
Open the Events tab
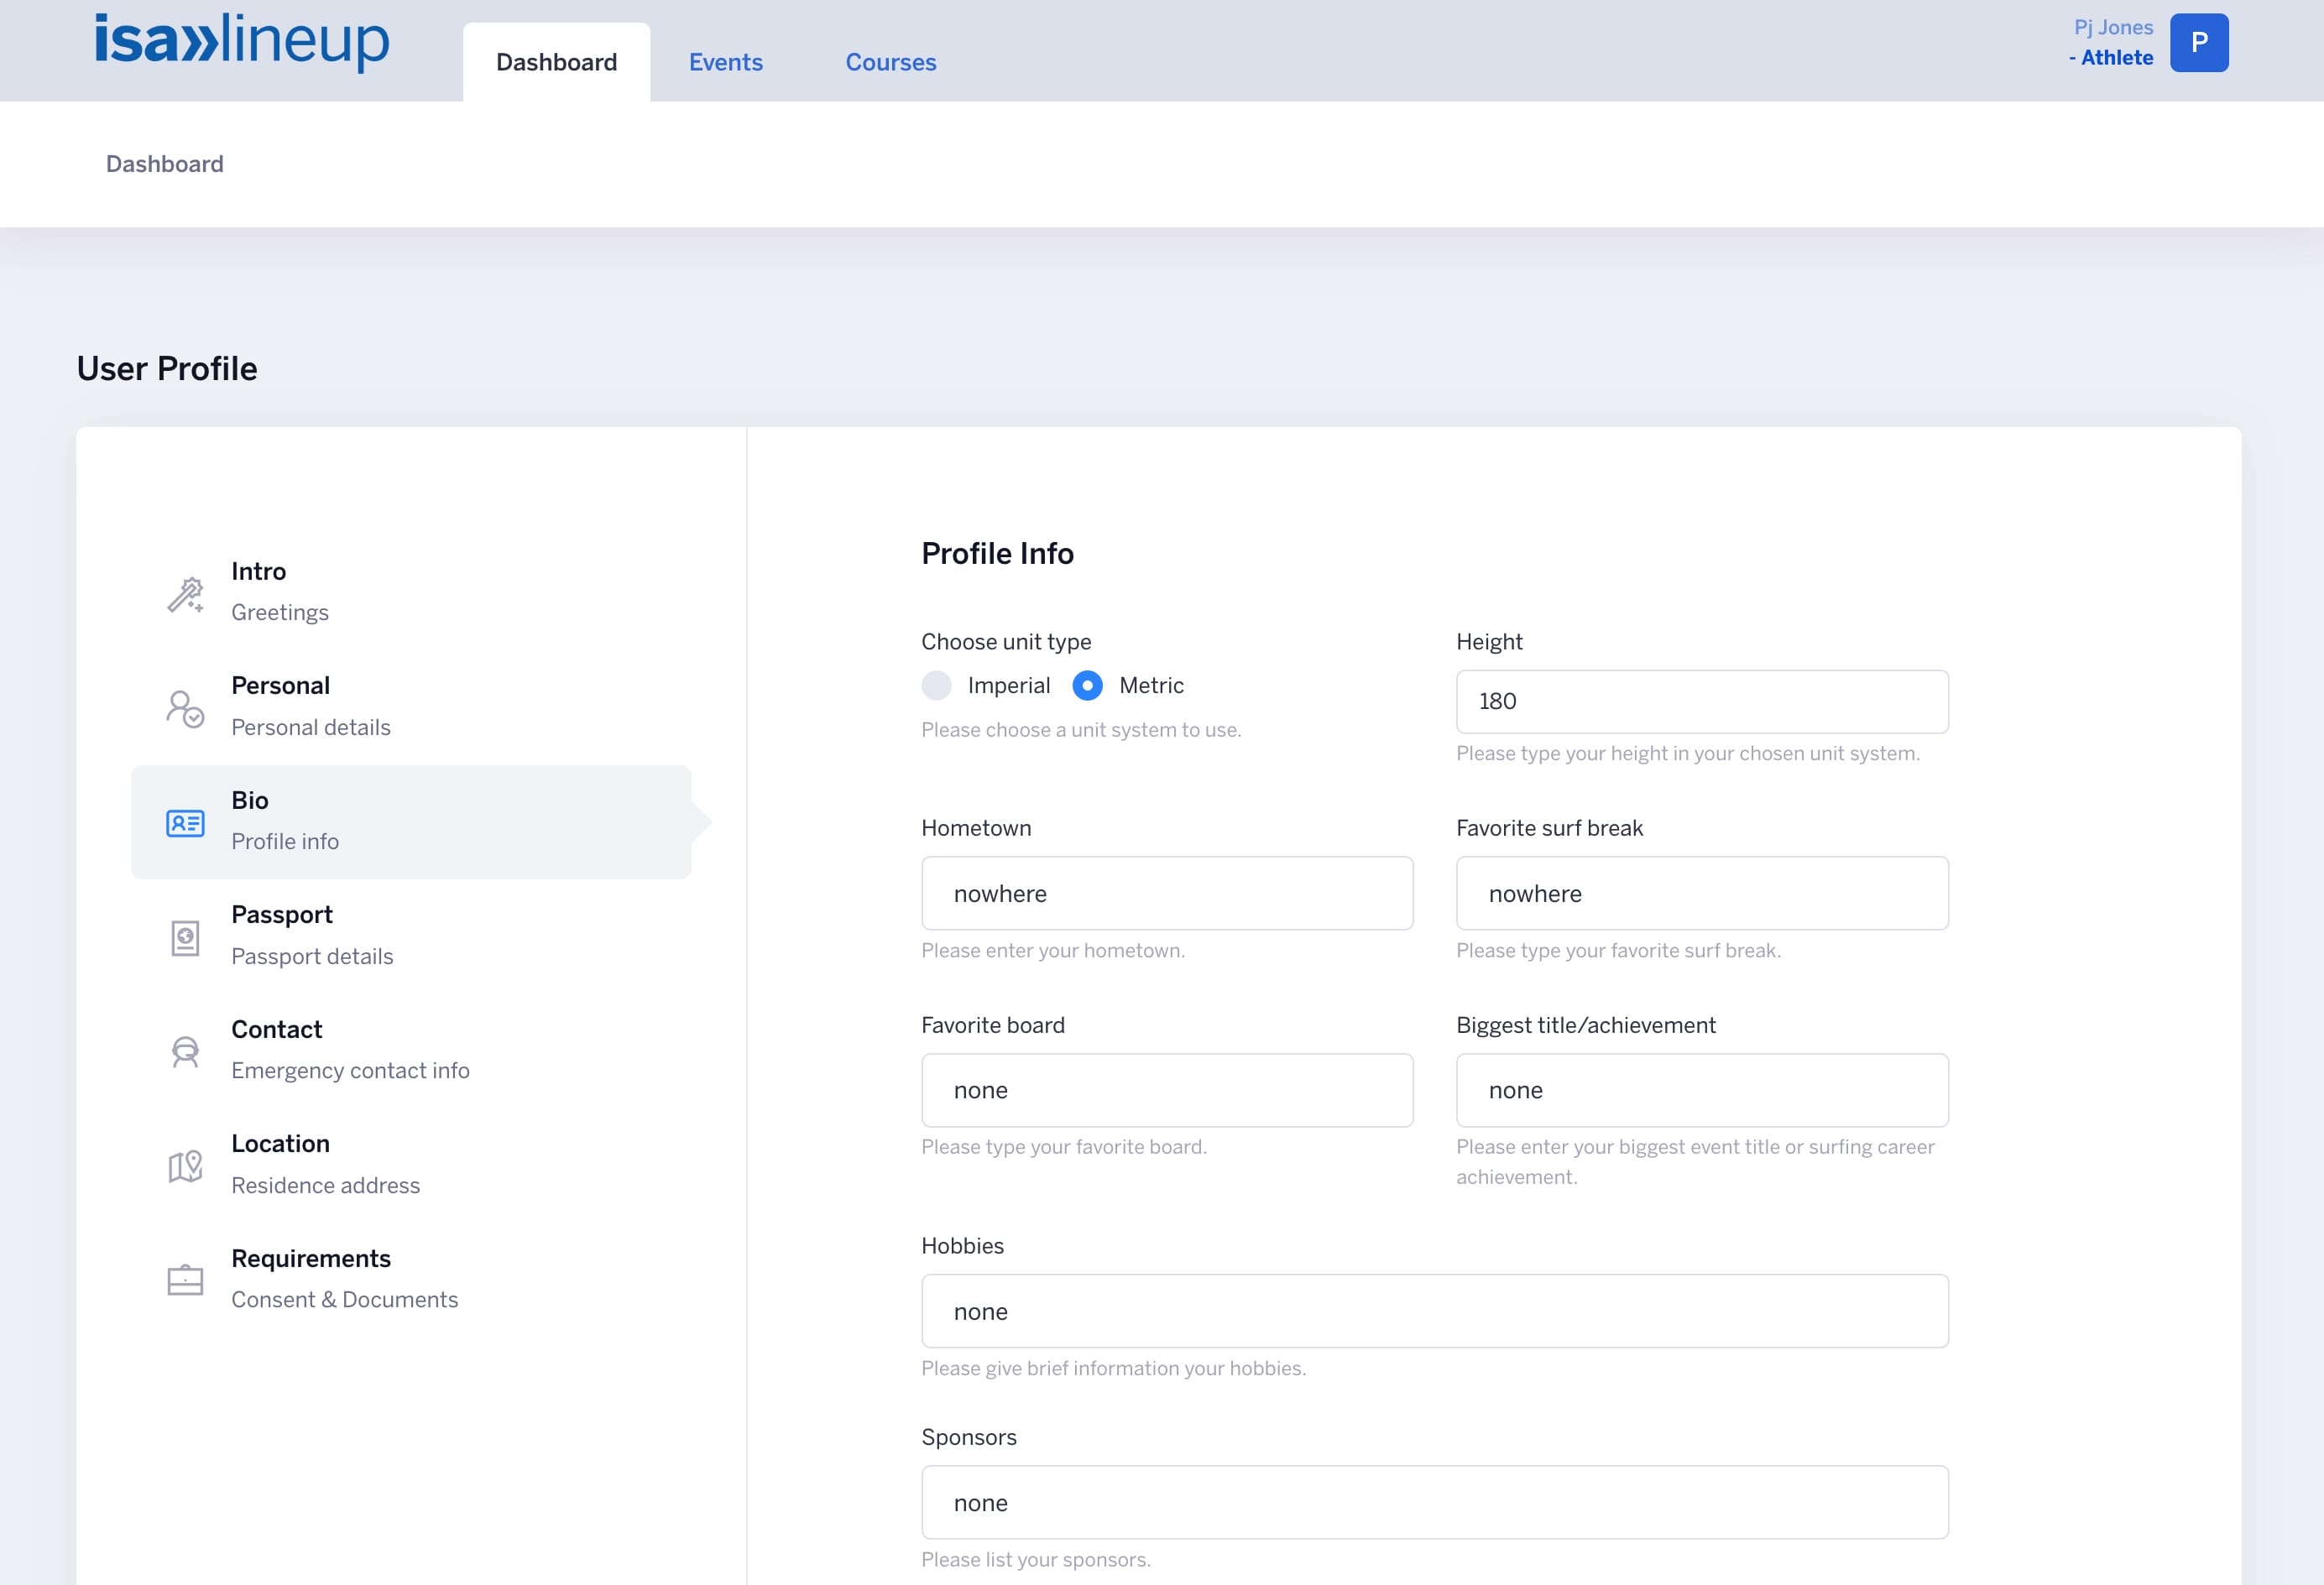pos(726,62)
